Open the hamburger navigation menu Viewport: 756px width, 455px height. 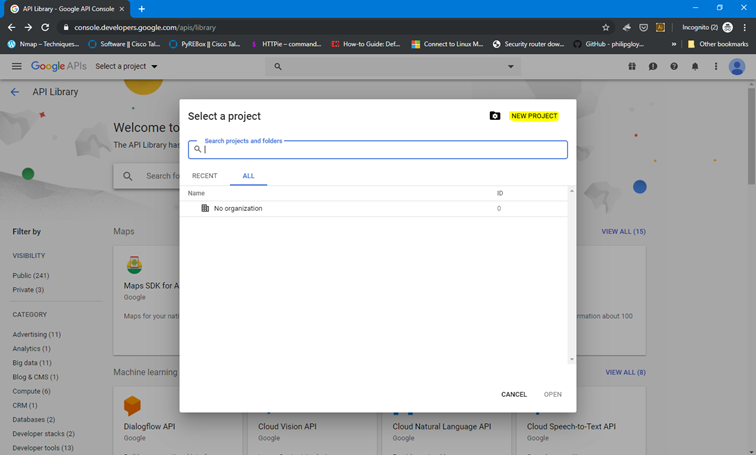pos(17,67)
